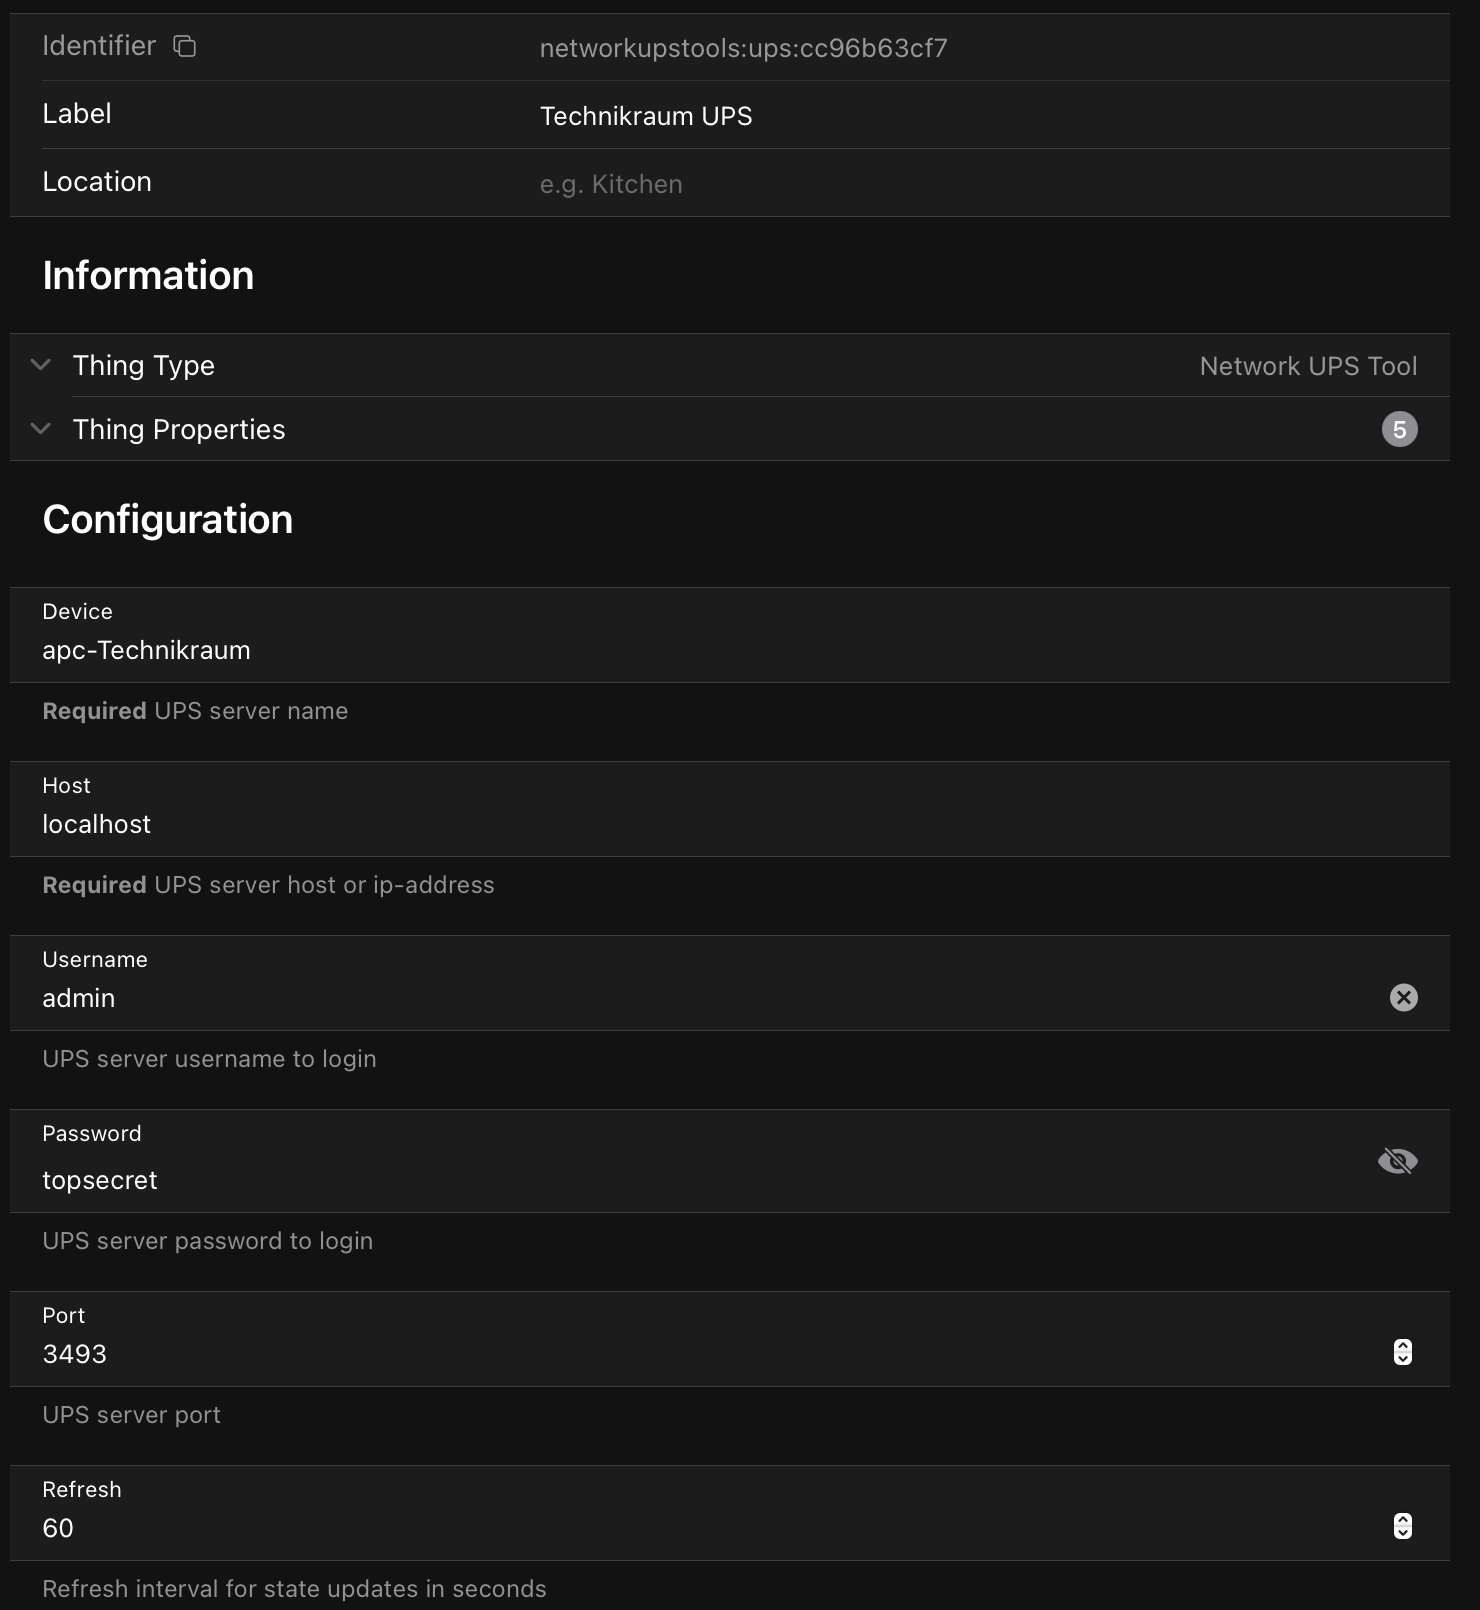Image resolution: width=1480 pixels, height=1610 pixels.
Task: Toggle password visibility eye icon
Action: pos(1397,1161)
